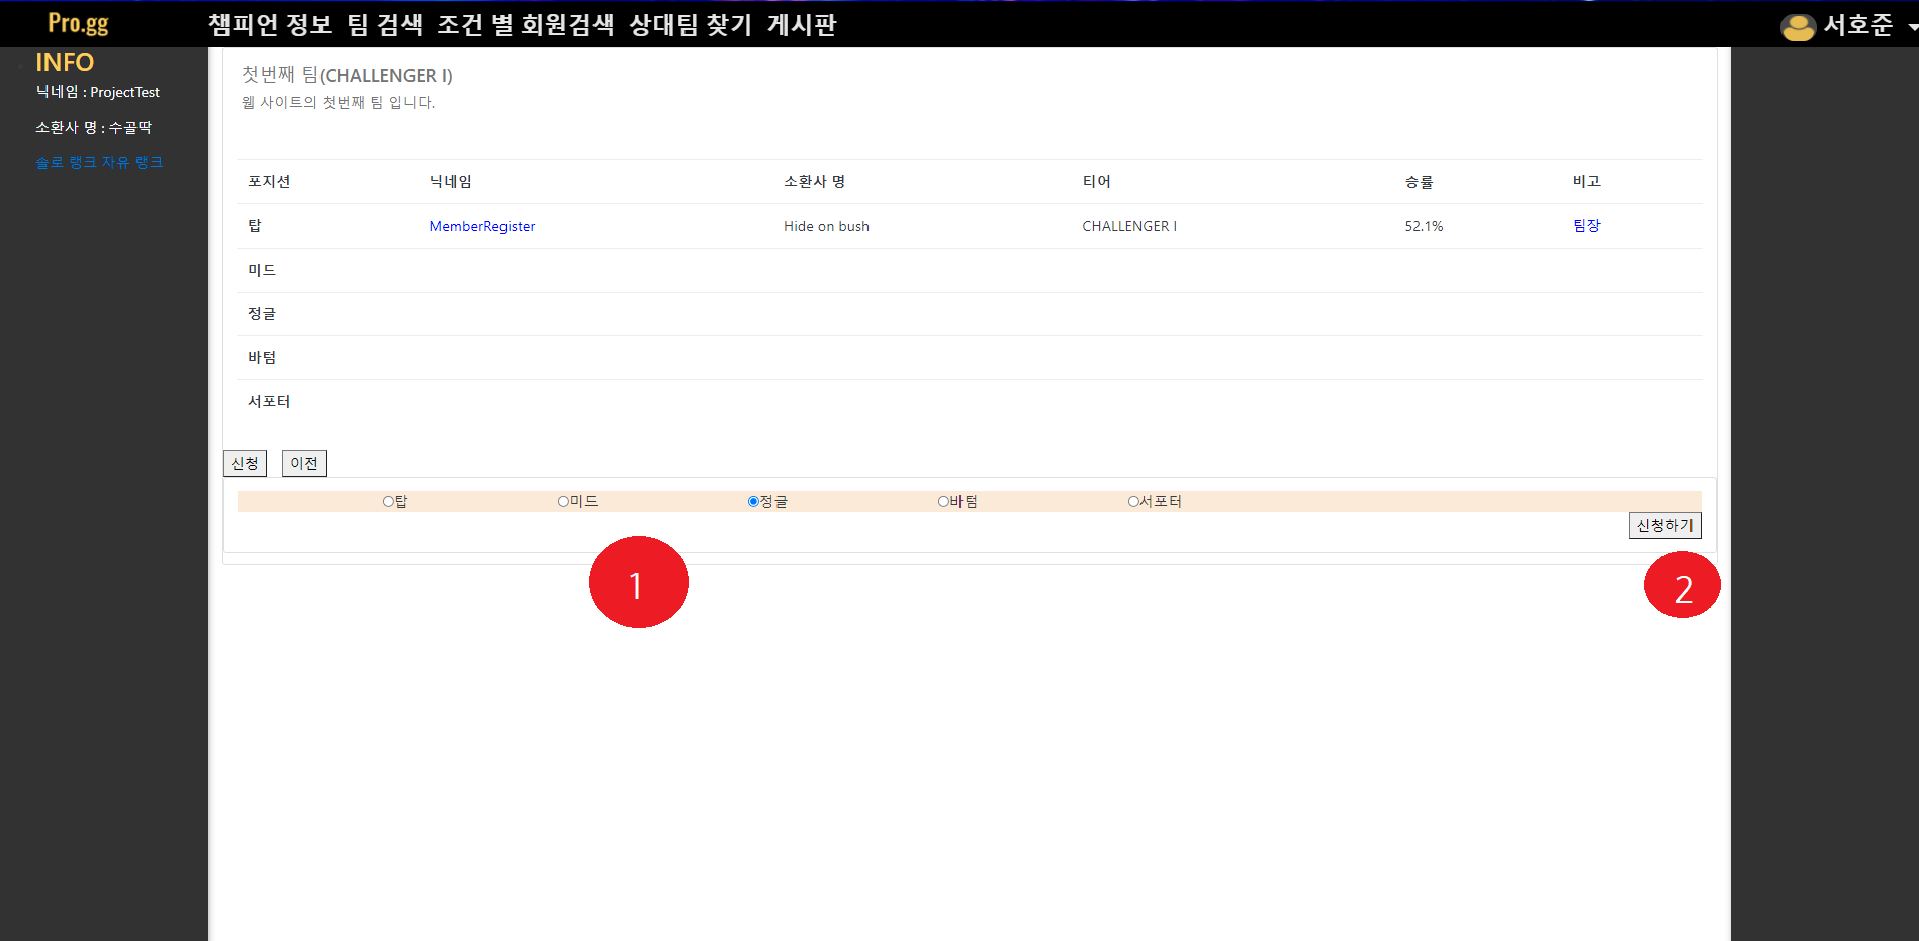The height and width of the screenshot is (941, 1919).
Task: Click the 바텀 position row label
Action: tap(262, 357)
